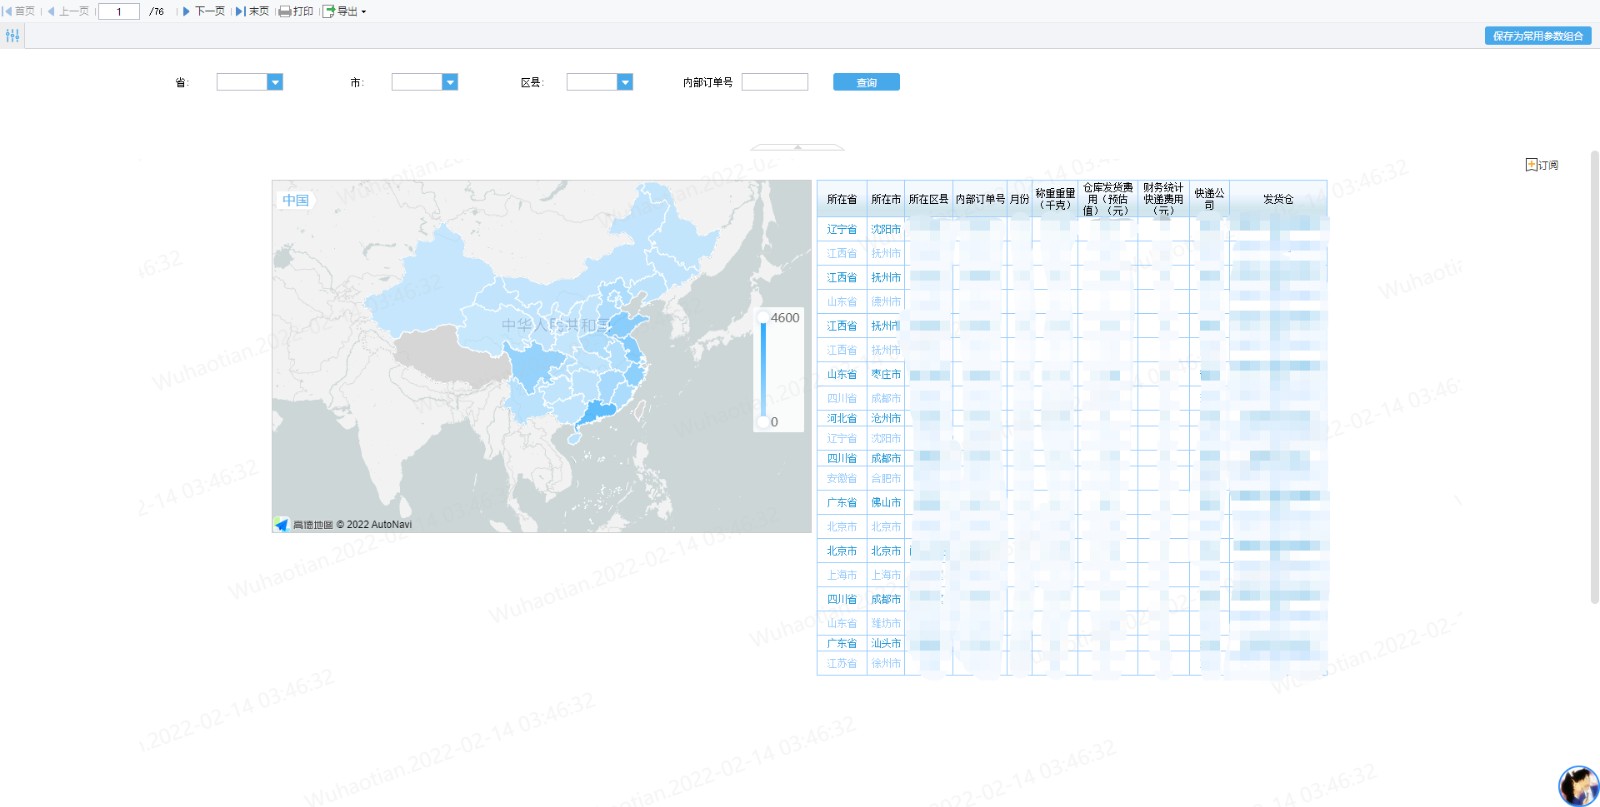Click the 仓库发货费用 column header

(x=1108, y=199)
